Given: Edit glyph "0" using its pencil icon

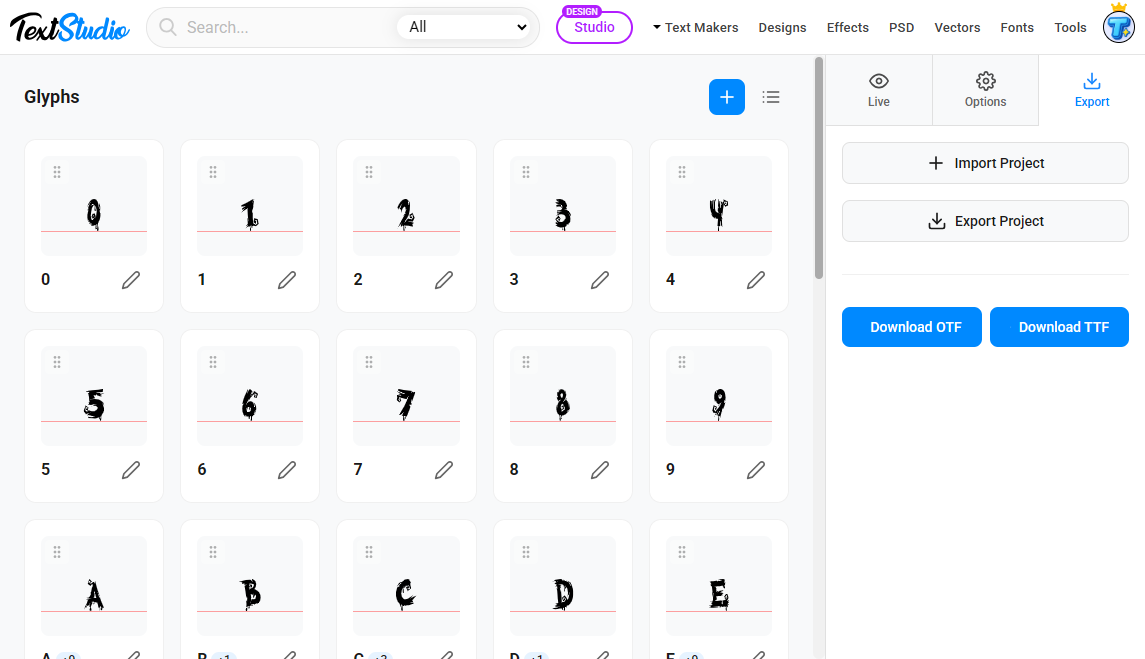Looking at the screenshot, I should [x=131, y=280].
